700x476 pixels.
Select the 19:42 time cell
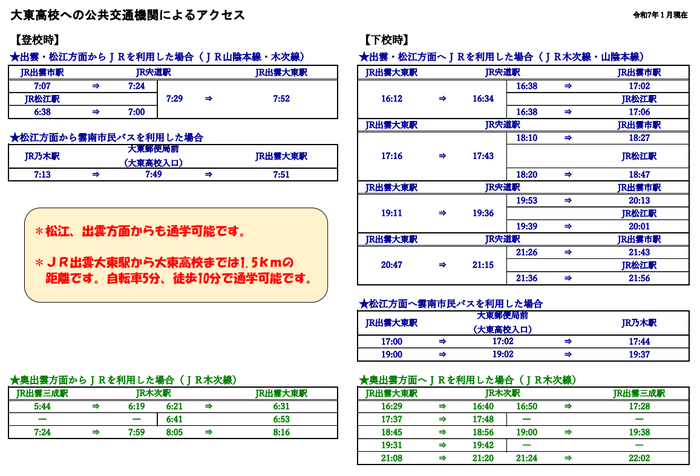(x=483, y=445)
